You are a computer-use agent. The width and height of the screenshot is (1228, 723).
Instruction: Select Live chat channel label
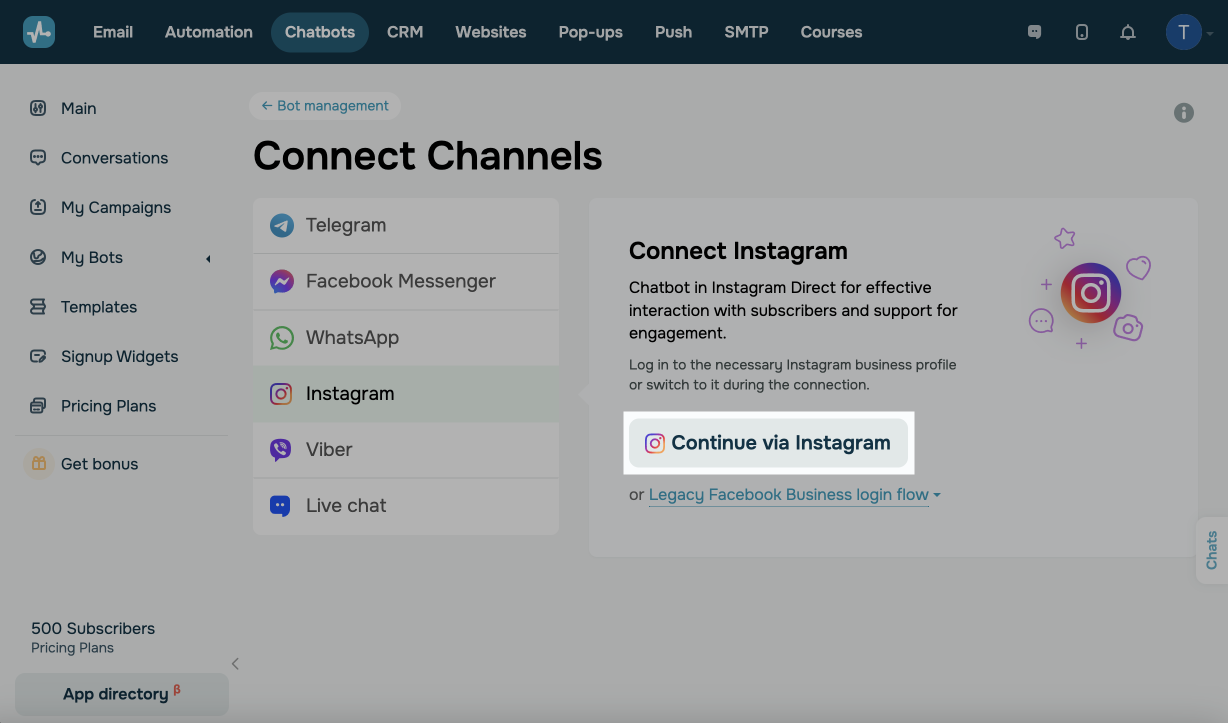[346, 506]
